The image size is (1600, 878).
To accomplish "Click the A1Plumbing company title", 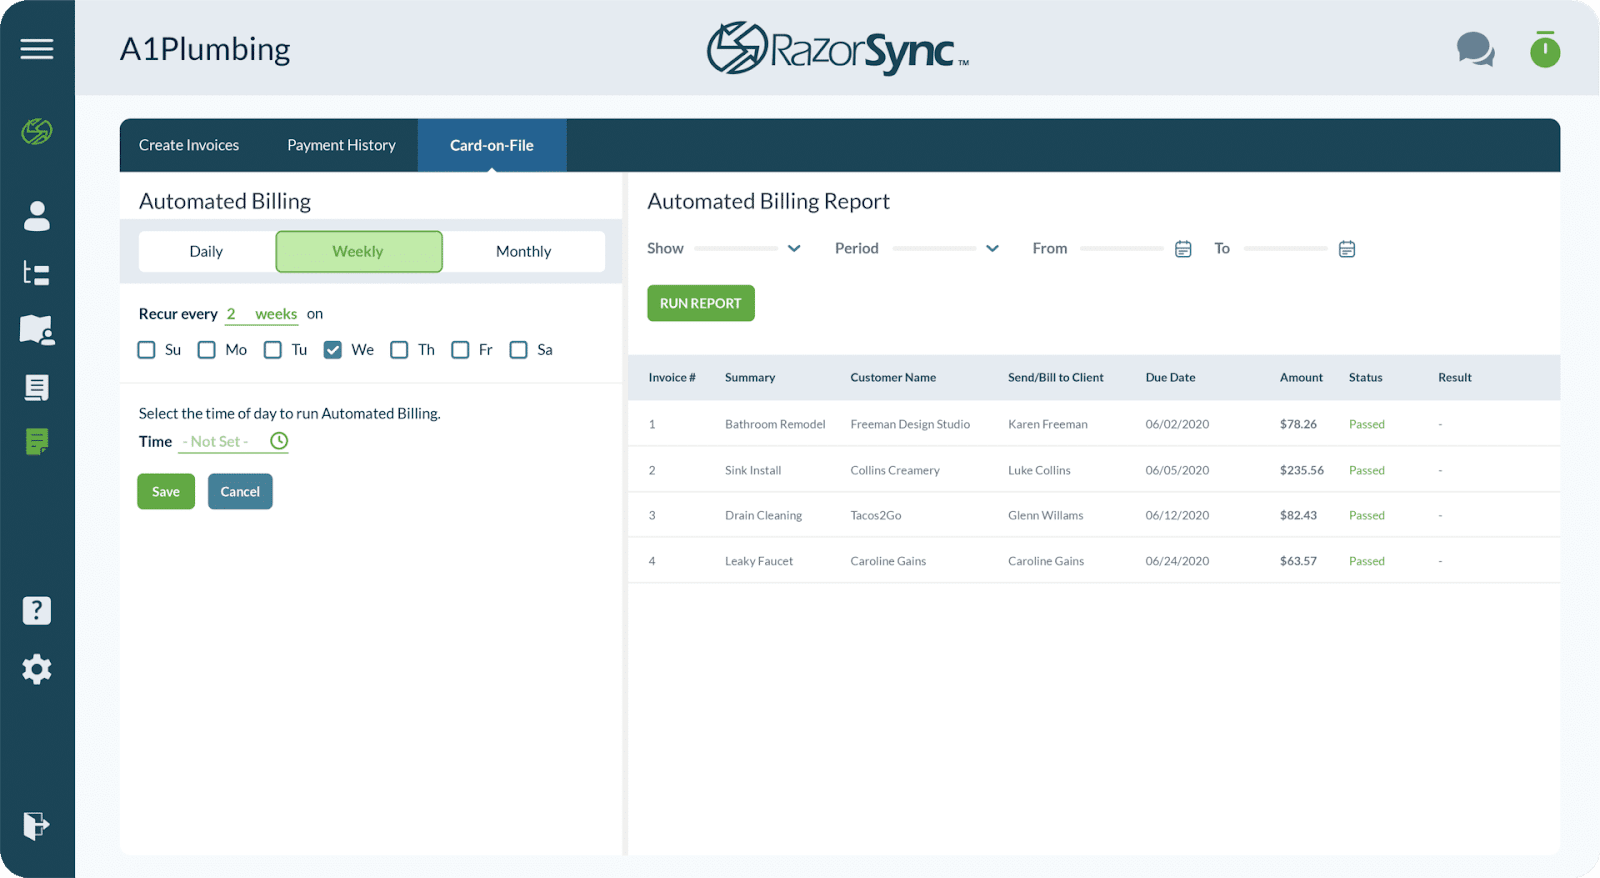I will 205,49.
